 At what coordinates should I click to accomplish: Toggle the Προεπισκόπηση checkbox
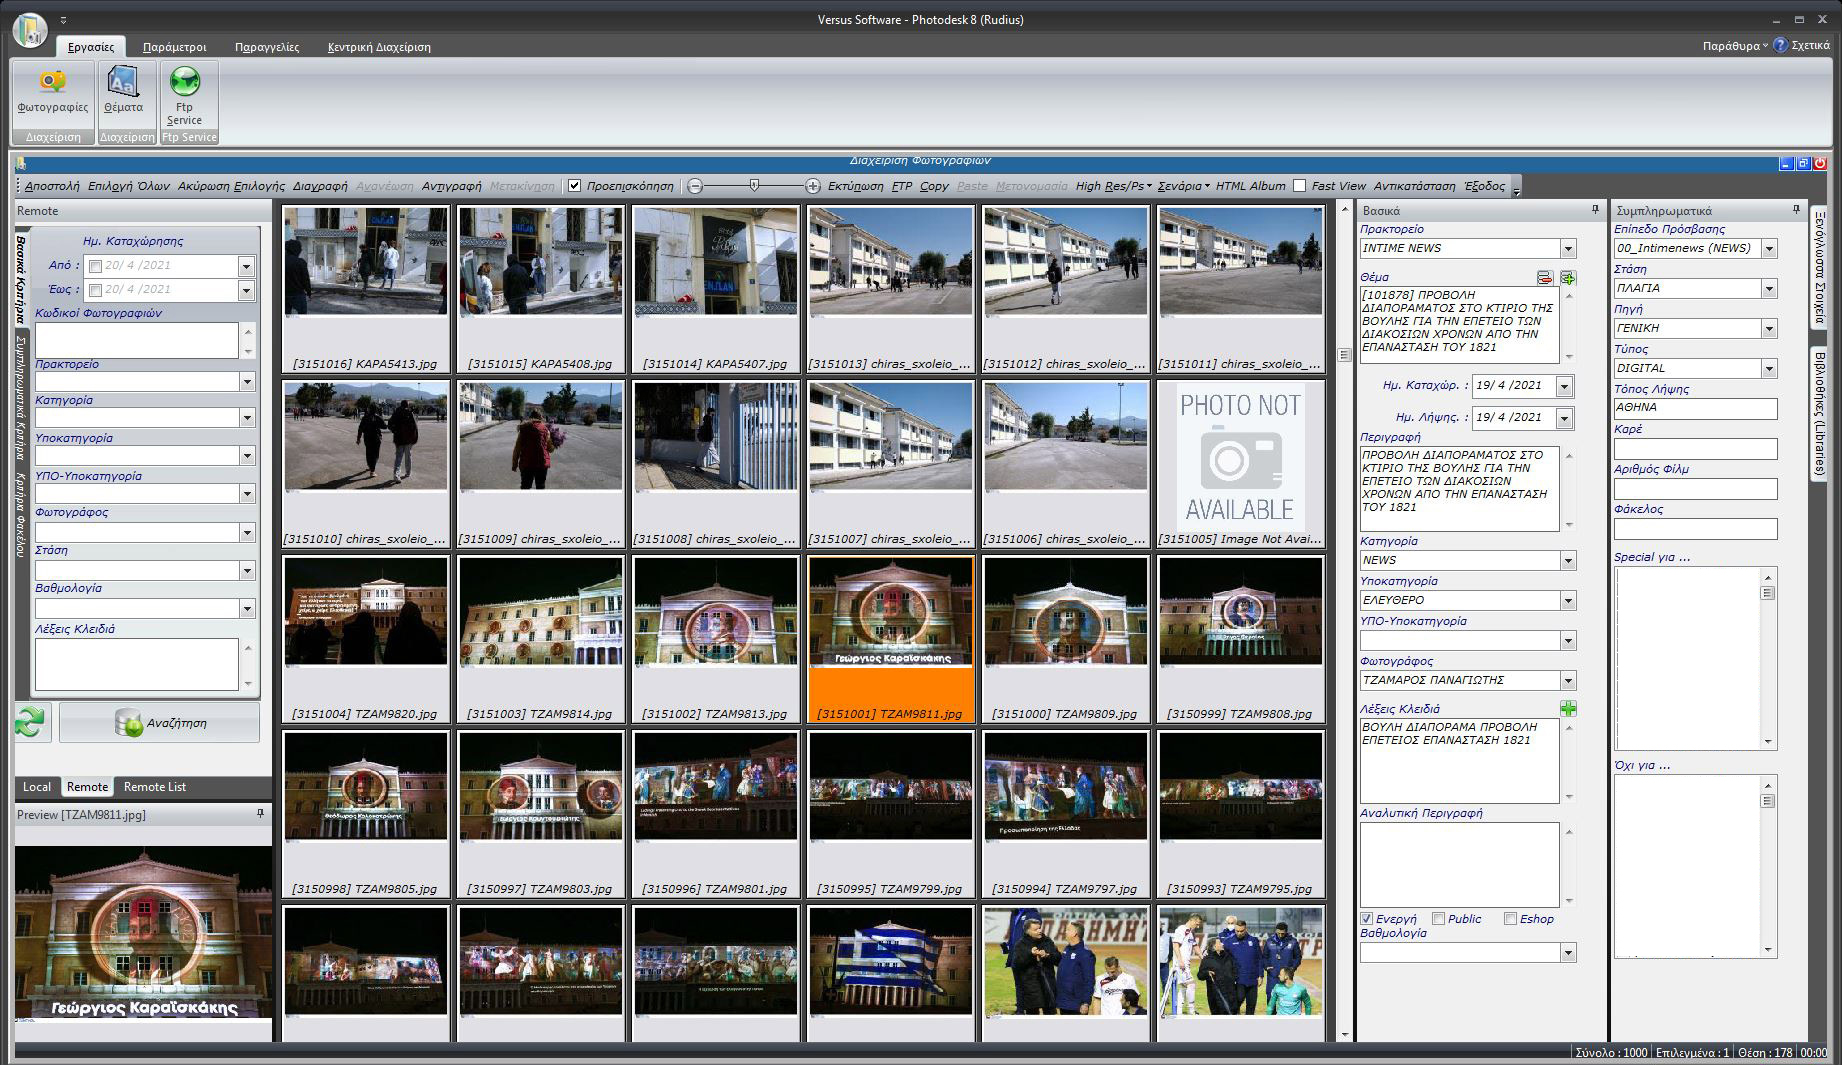click(575, 186)
